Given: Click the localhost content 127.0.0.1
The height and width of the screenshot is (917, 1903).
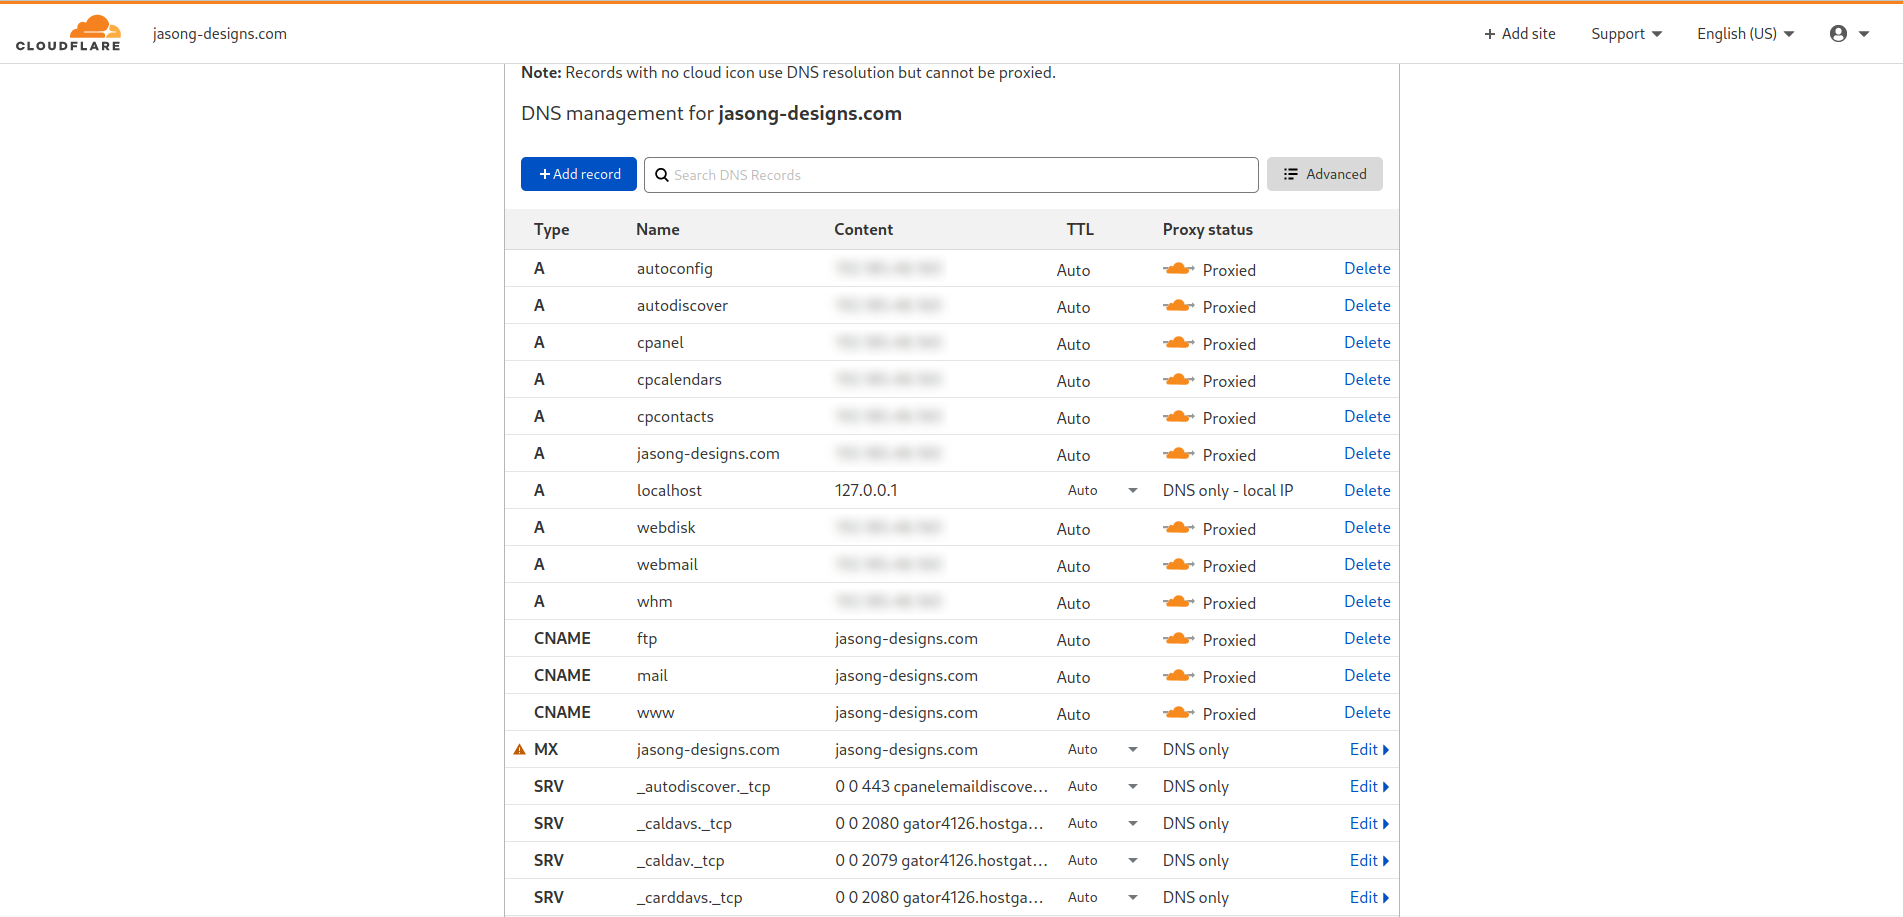Looking at the screenshot, I should pos(866,490).
